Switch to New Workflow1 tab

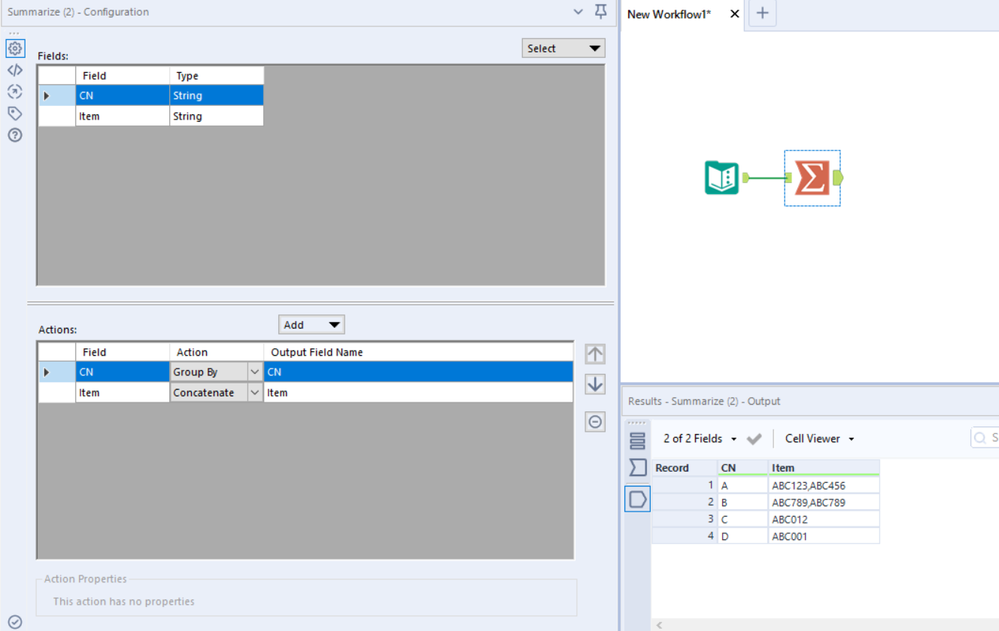tap(669, 14)
